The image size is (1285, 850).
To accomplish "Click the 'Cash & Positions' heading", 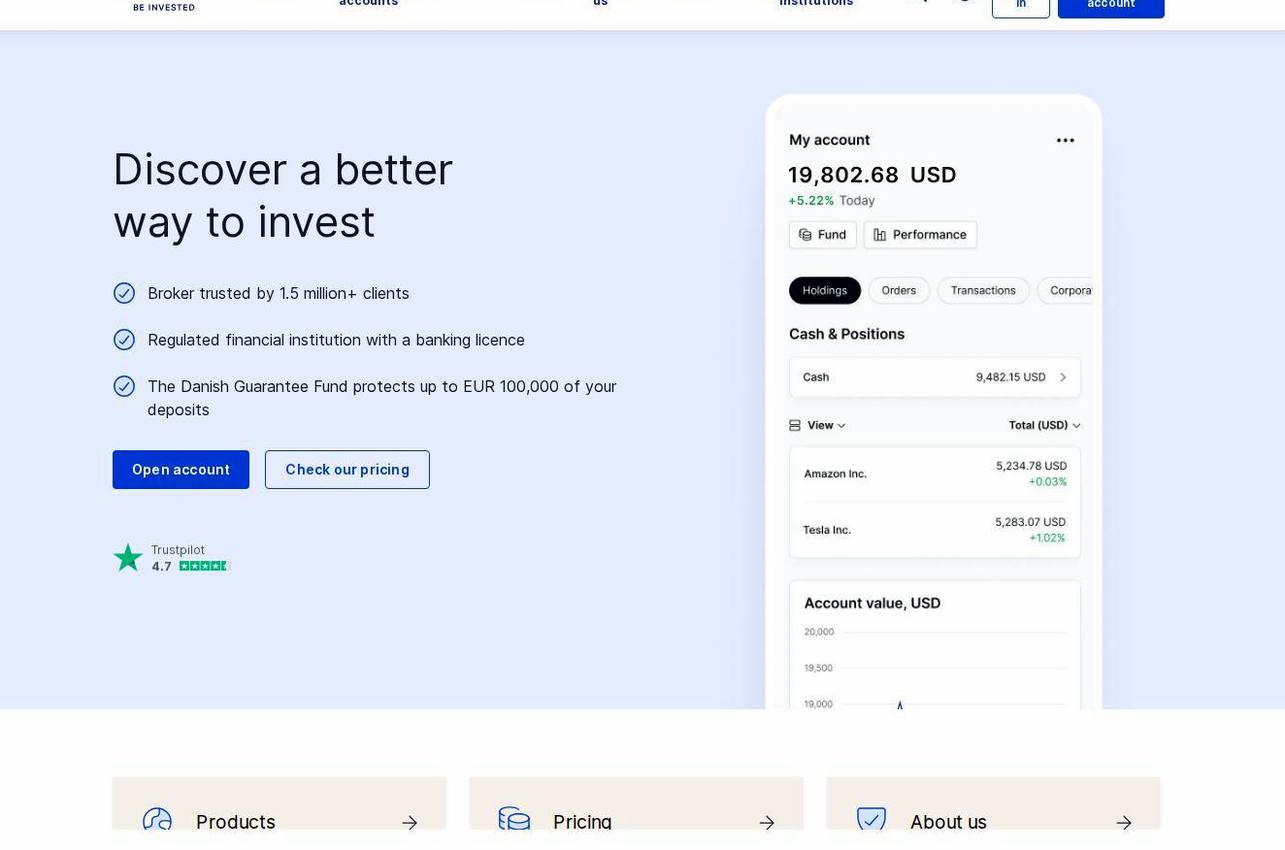I will 847,334.
